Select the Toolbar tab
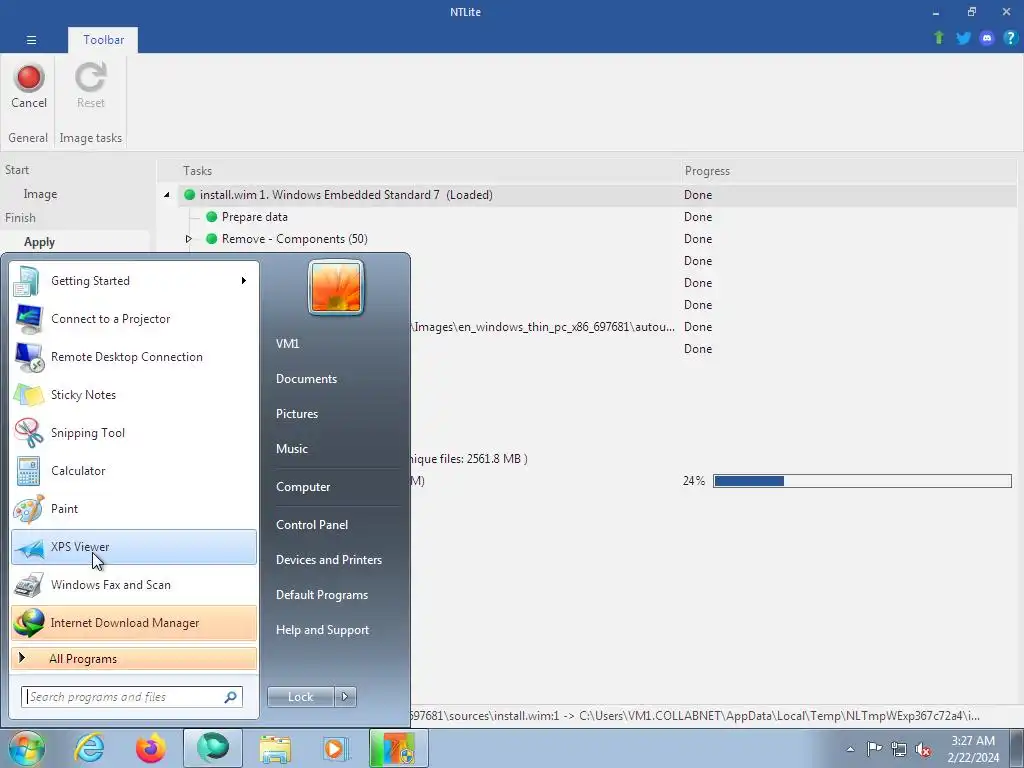This screenshot has width=1024, height=768. pos(103,40)
